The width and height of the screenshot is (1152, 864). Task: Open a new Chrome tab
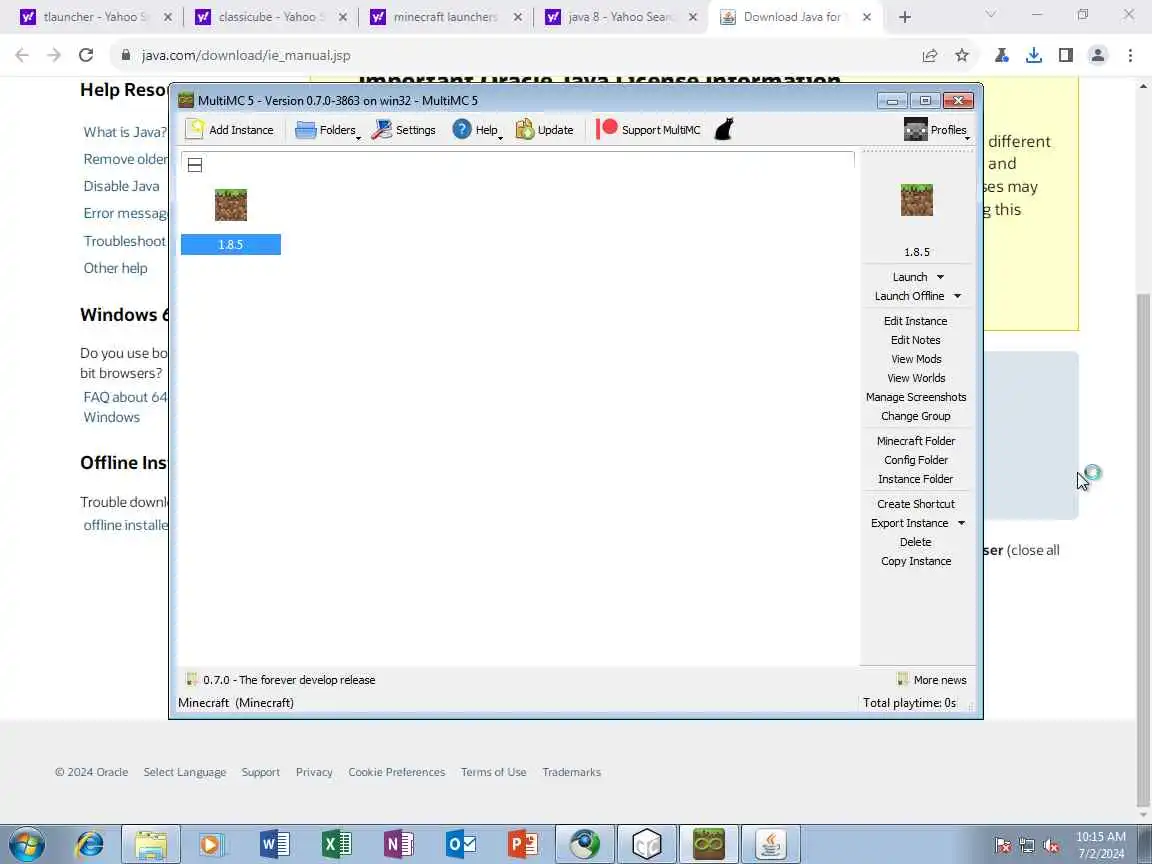point(905,17)
